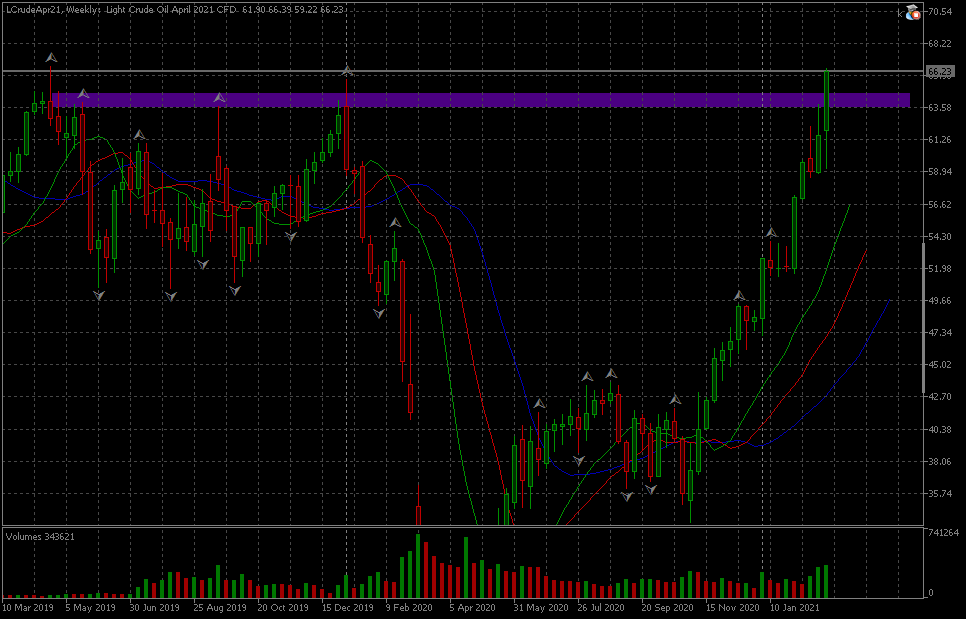The height and width of the screenshot is (619, 966).
Task: Click the 49.66 price scale label
Action: 940,301
